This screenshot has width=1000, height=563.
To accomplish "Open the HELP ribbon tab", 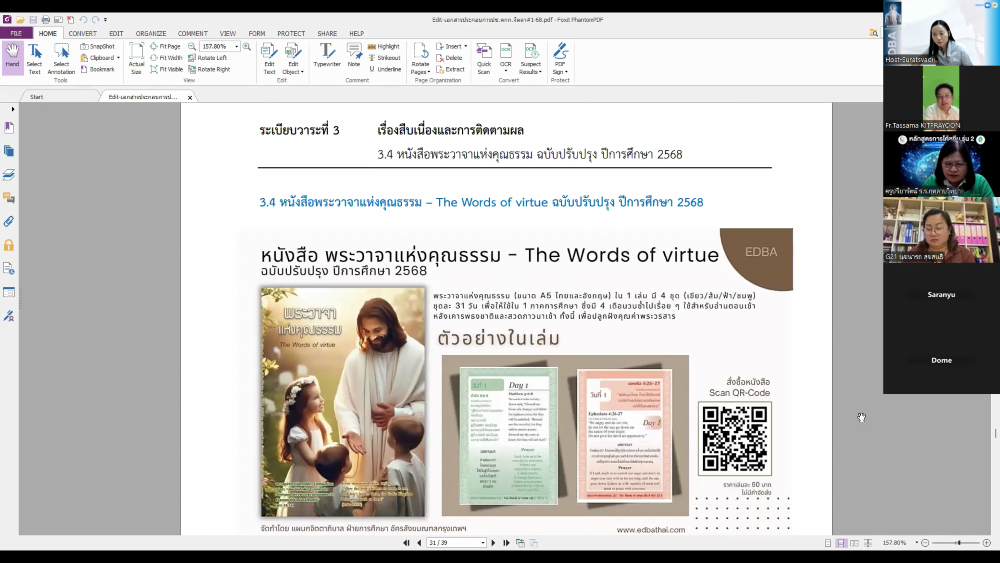I will (x=357, y=33).
